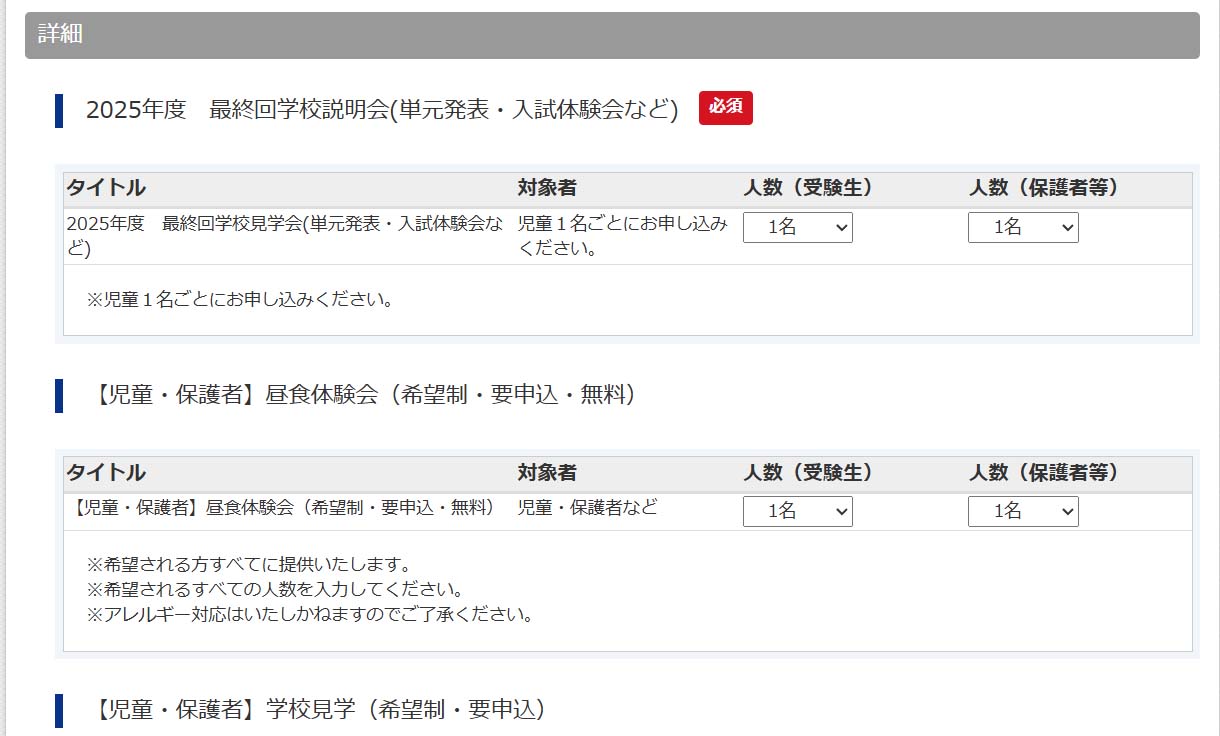
Task: Expand the 受験生 count dropdown for 昼食体験会
Action: (797, 511)
